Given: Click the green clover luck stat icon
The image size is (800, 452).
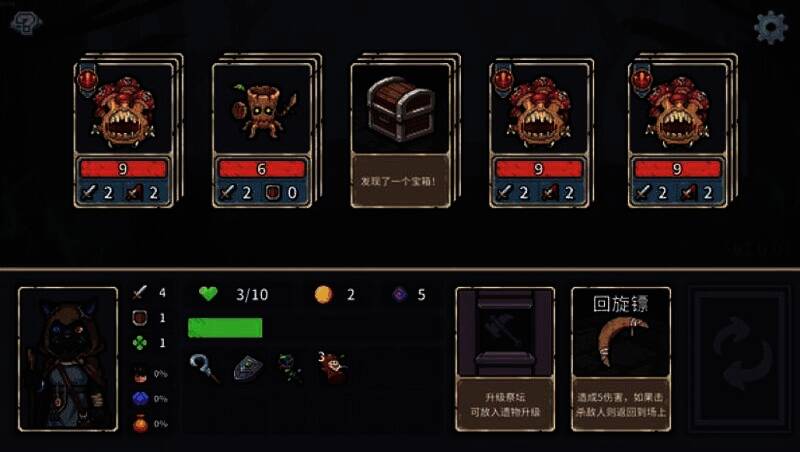Looking at the screenshot, I should [x=140, y=343].
